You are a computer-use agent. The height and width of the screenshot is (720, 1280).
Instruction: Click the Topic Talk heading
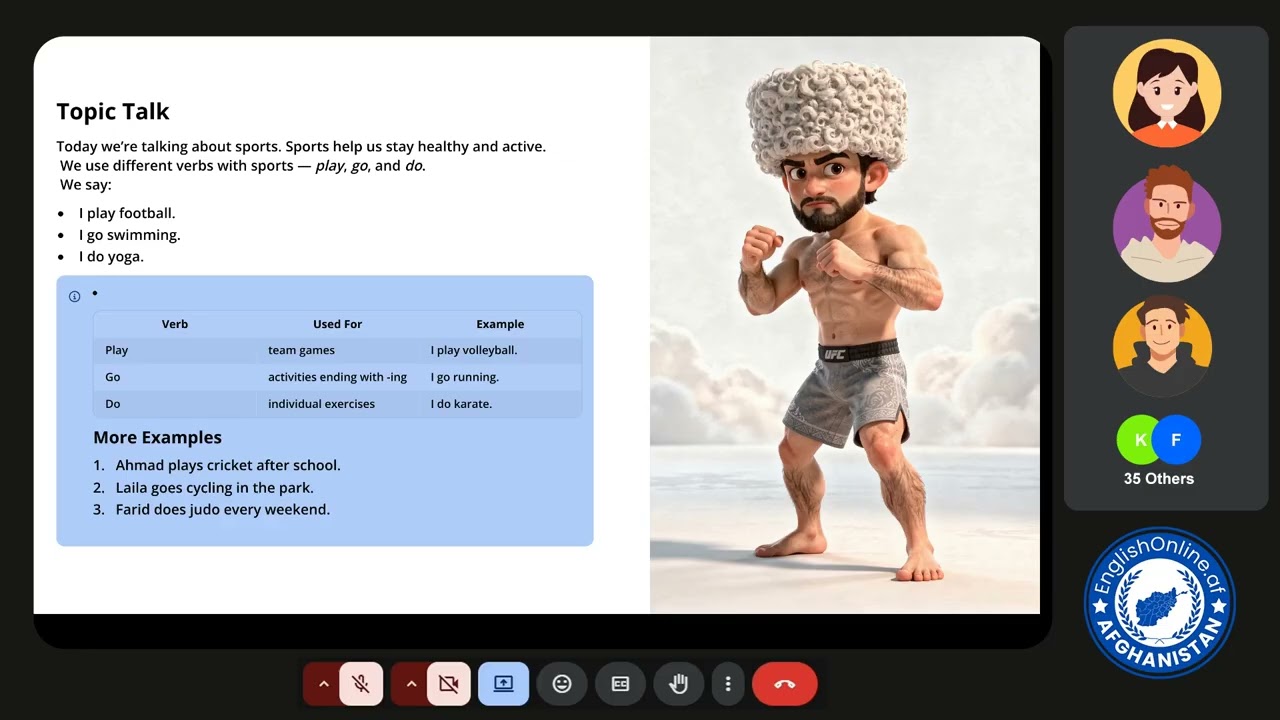click(113, 111)
